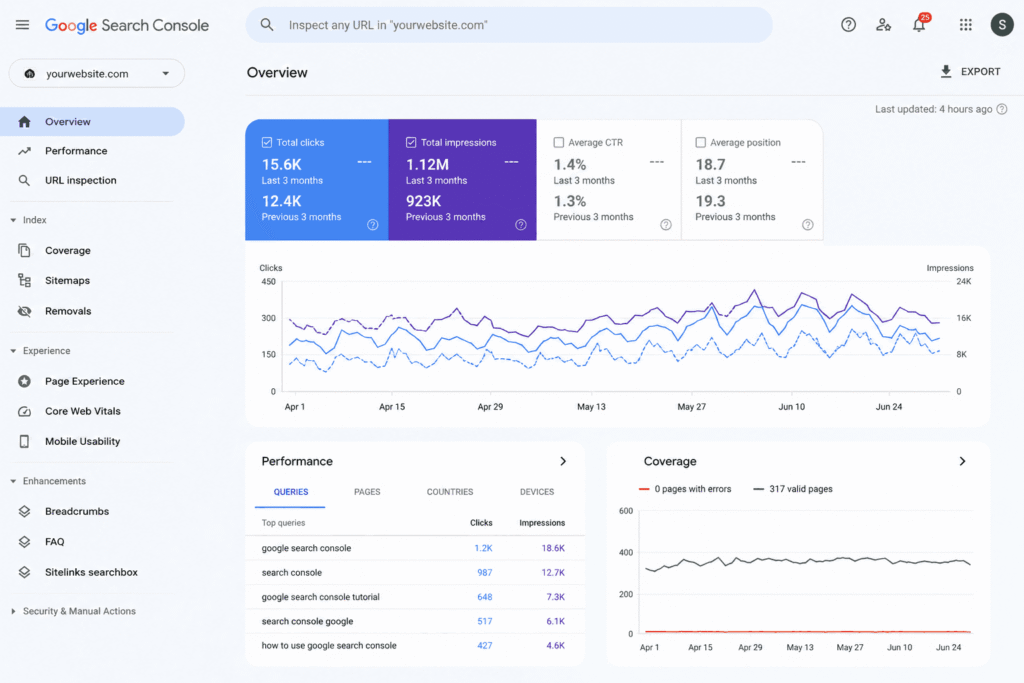Viewport: 1024px width, 683px height.
Task: Click help icon on Average position card
Action: click(x=808, y=225)
